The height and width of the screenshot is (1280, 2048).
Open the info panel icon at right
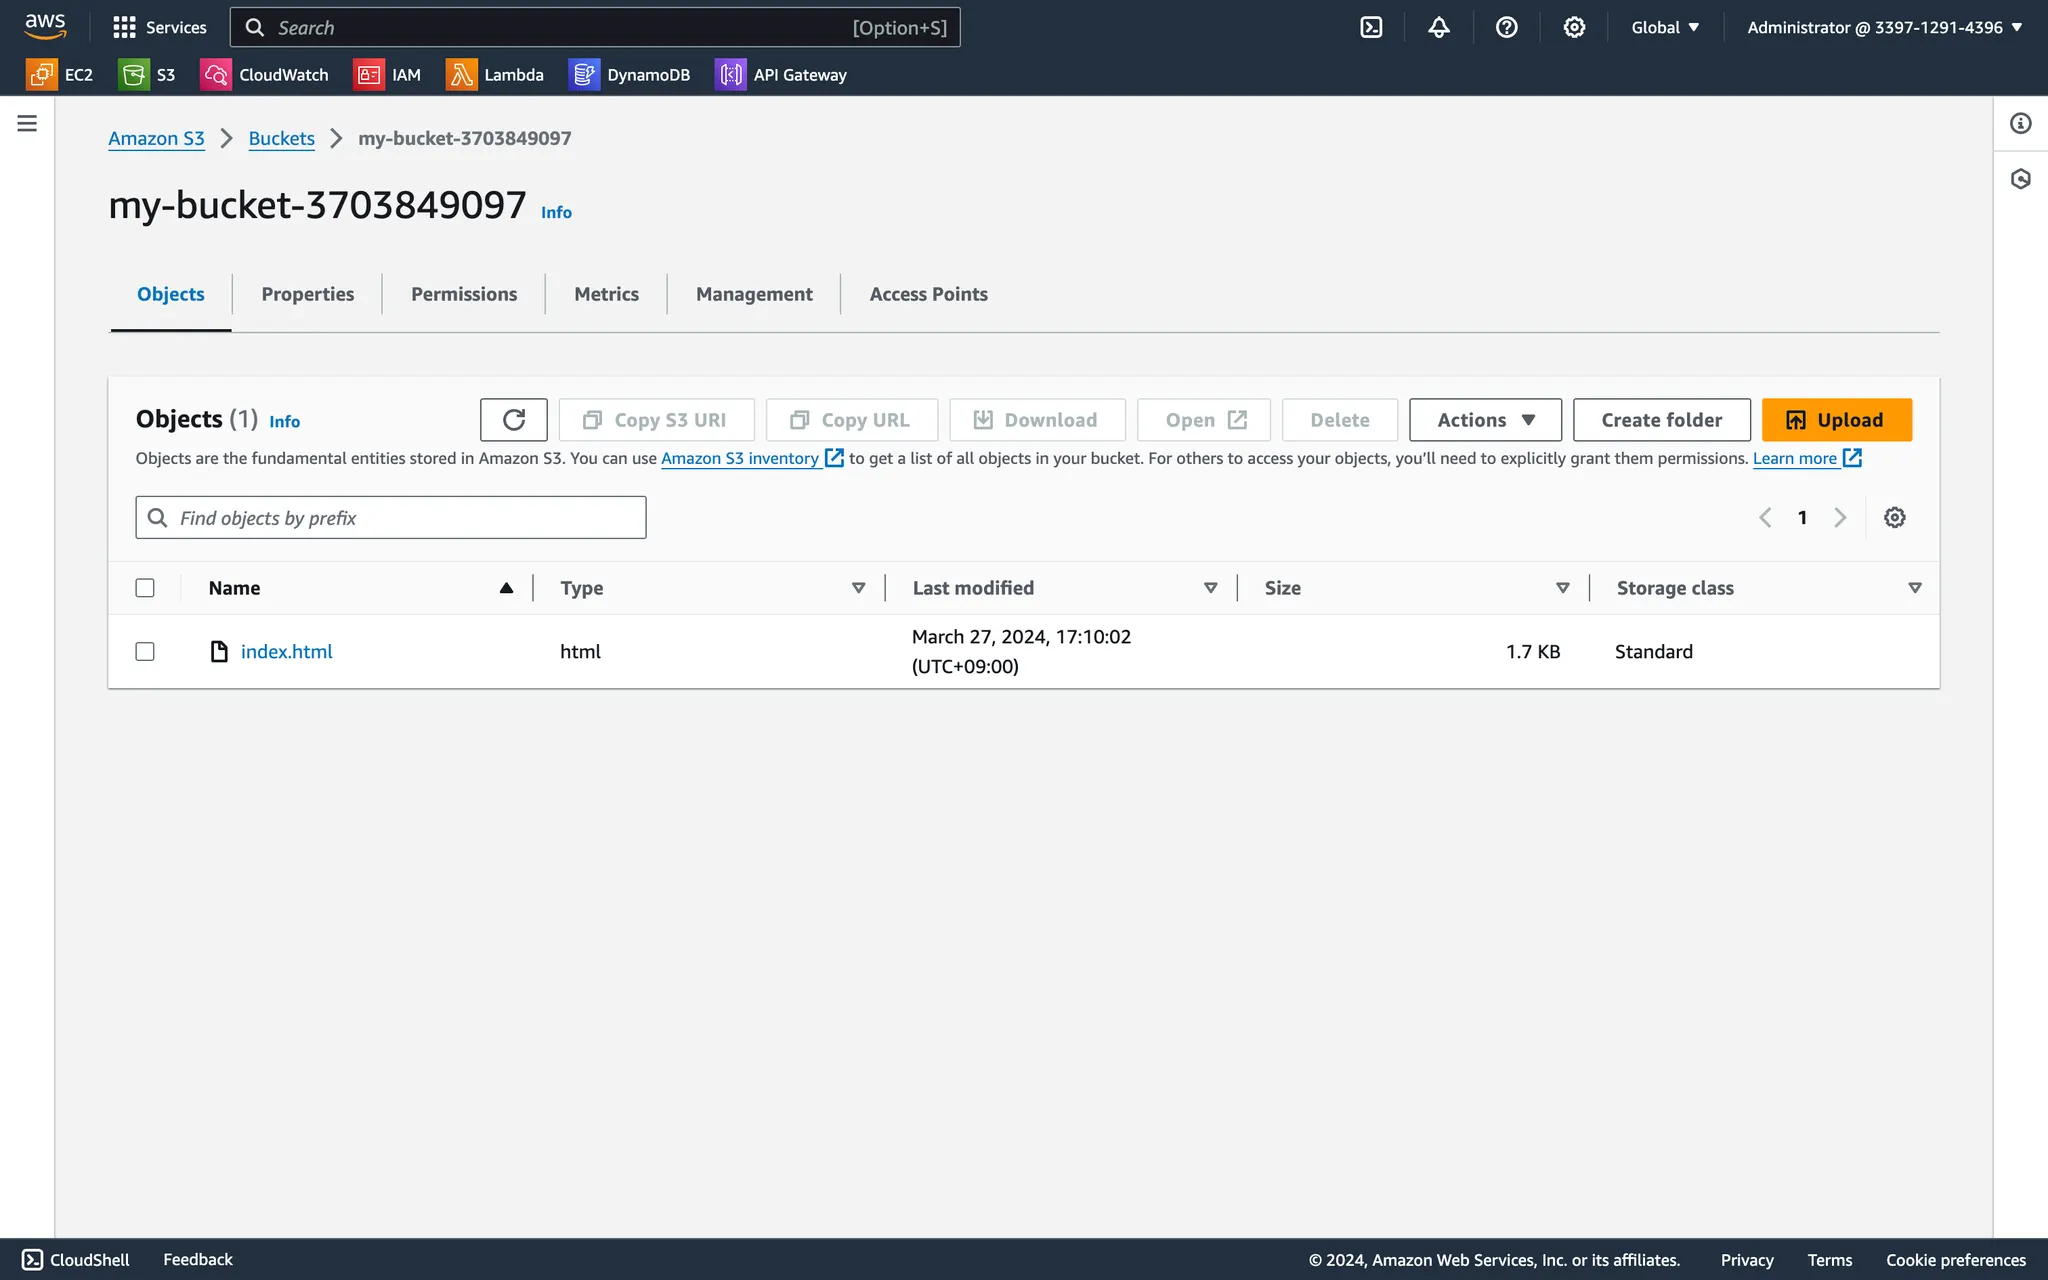(x=2020, y=123)
